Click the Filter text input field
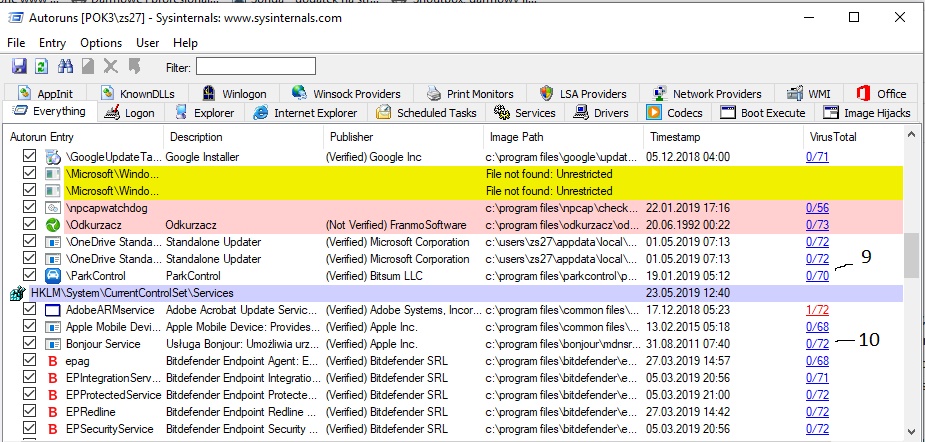The height and width of the screenshot is (442, 925). (256, 67)
